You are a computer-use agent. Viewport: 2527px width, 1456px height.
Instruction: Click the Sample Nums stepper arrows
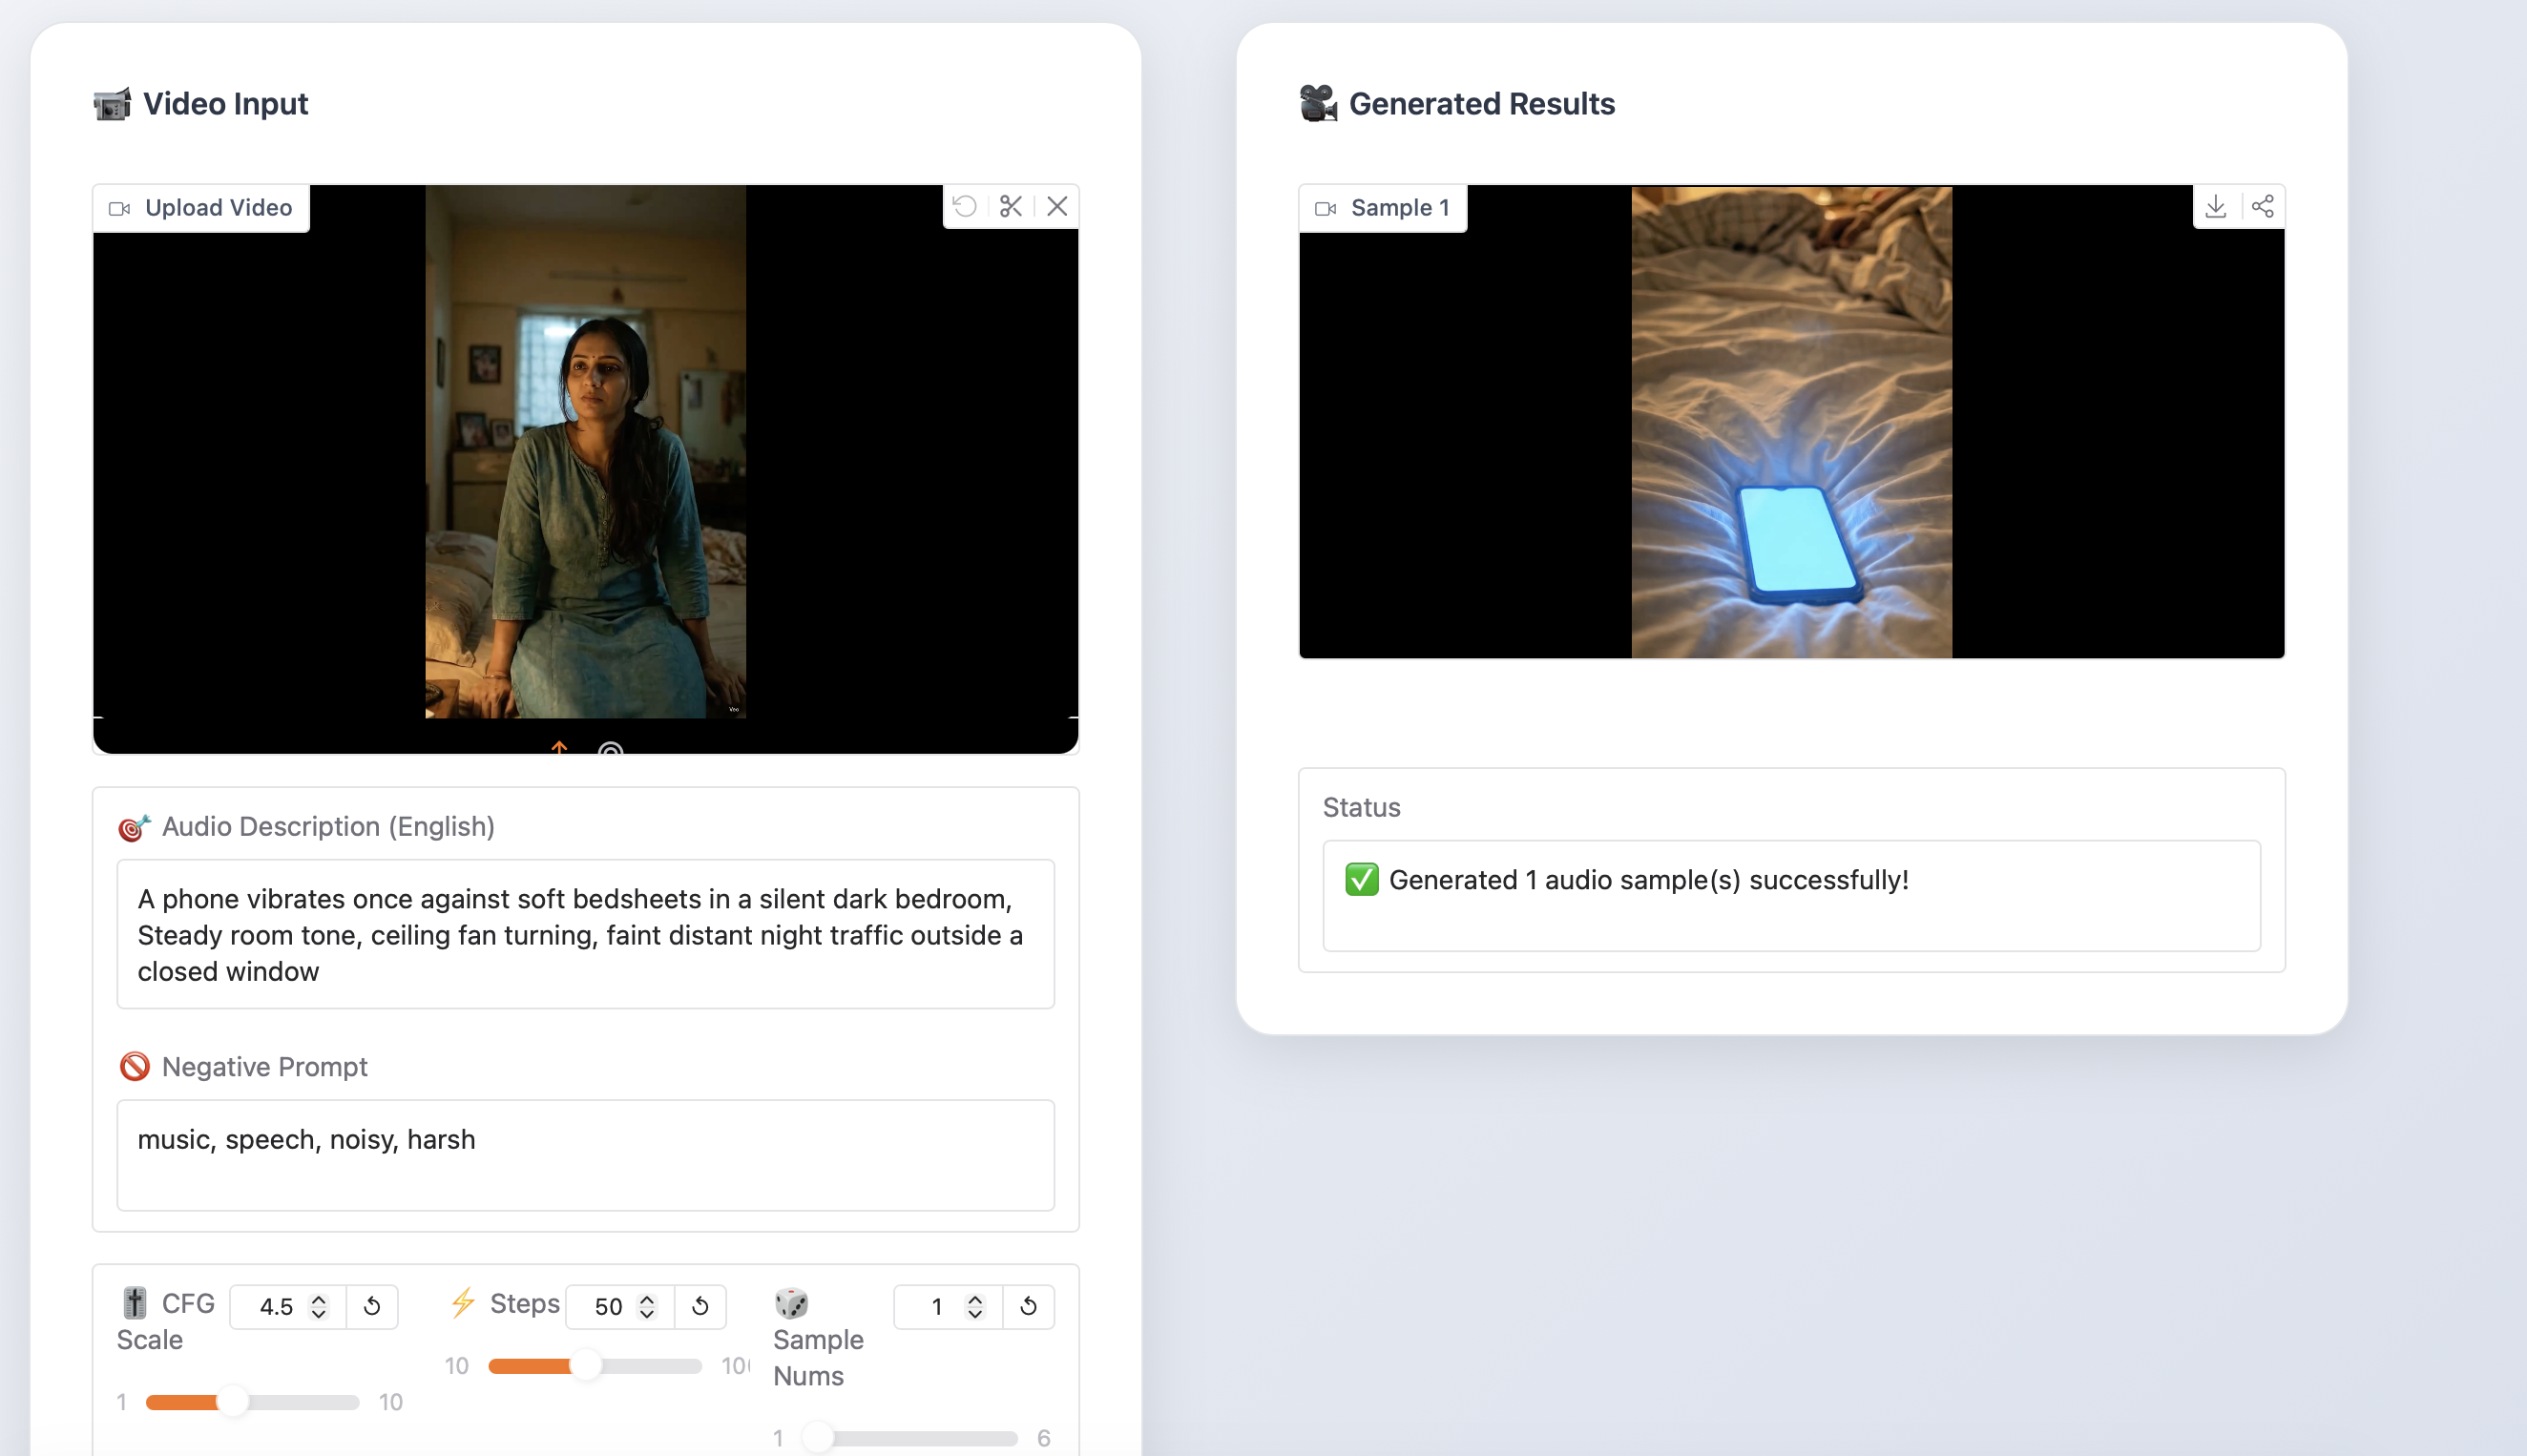[975, 1307]
